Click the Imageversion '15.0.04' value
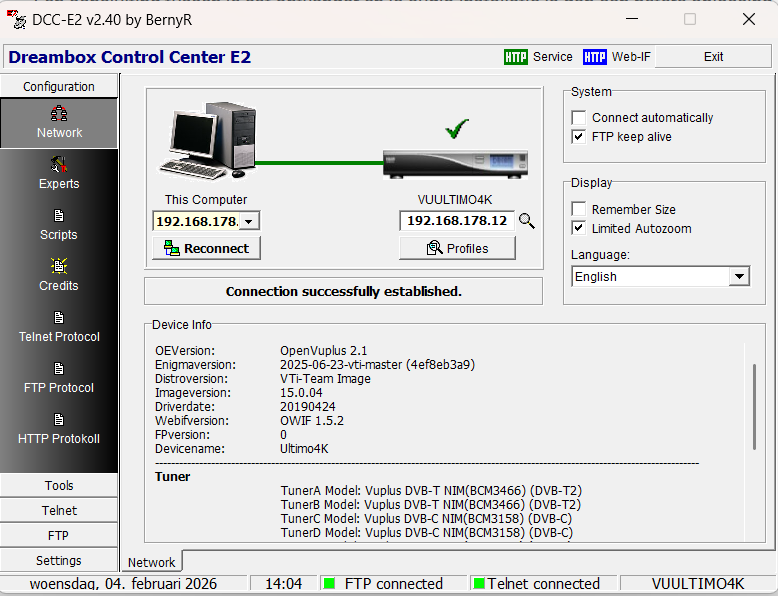 pos(301,393)
